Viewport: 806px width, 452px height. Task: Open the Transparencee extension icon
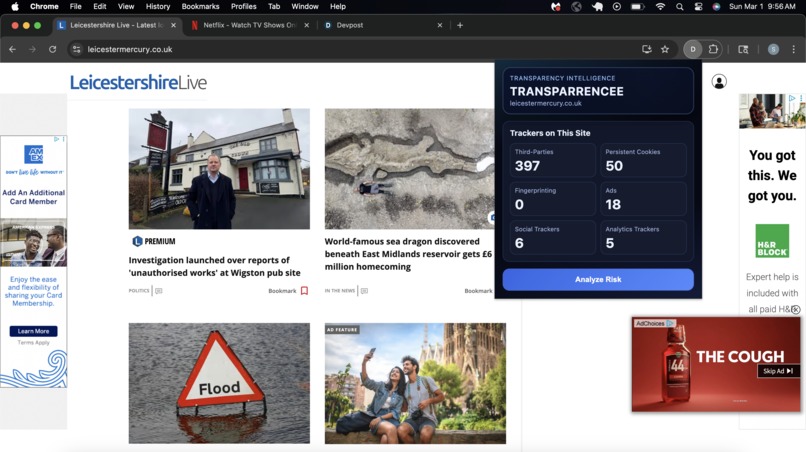pos(693,49)
